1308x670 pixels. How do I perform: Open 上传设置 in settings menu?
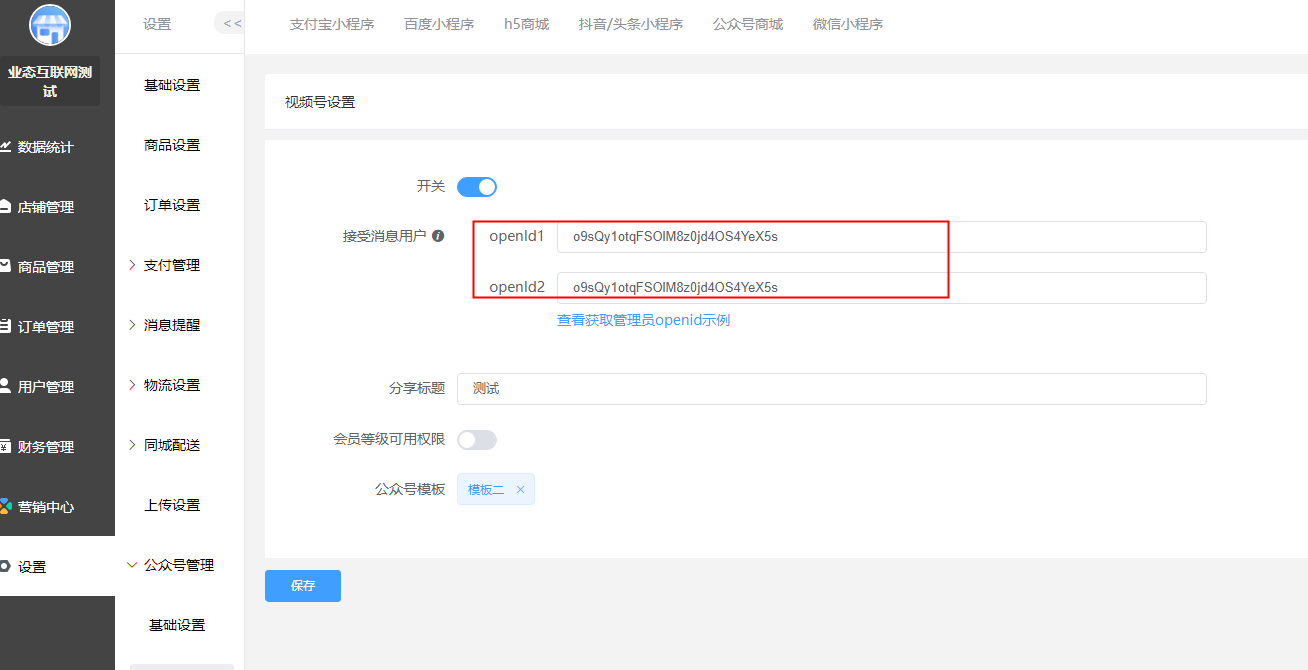pyautogui.click(x=172, y=505)
